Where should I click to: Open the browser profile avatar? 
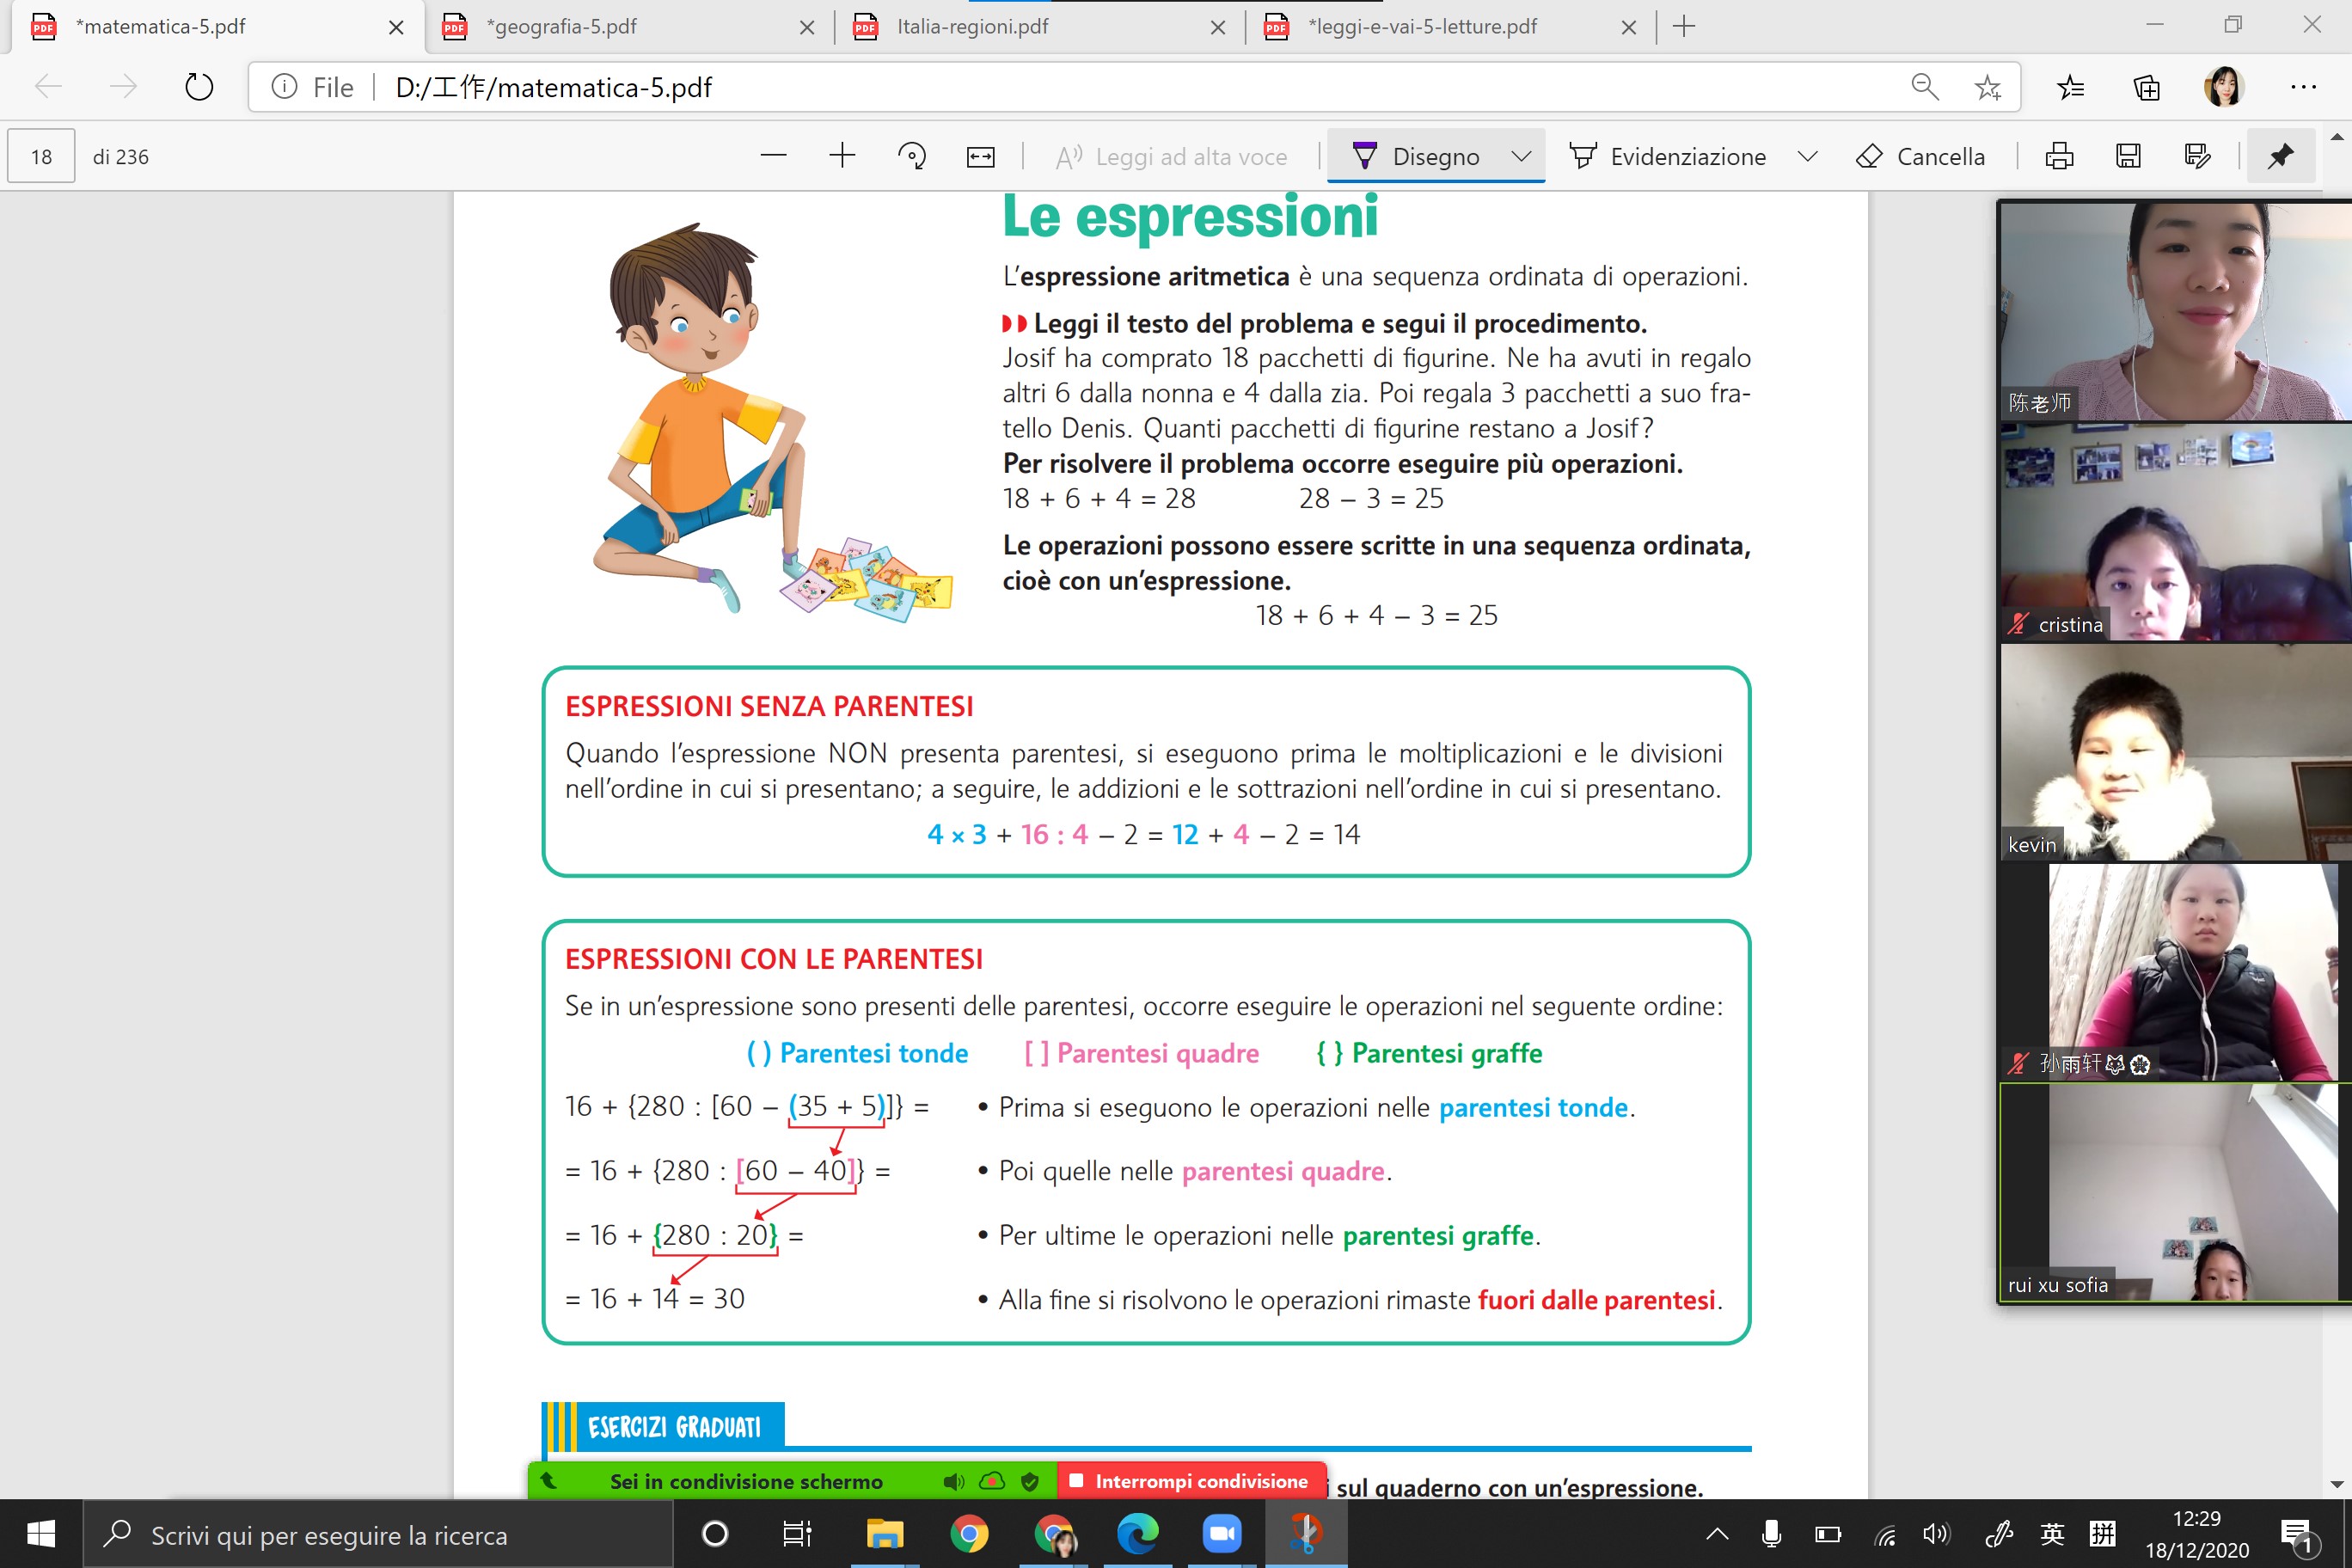pos(2223,87)
